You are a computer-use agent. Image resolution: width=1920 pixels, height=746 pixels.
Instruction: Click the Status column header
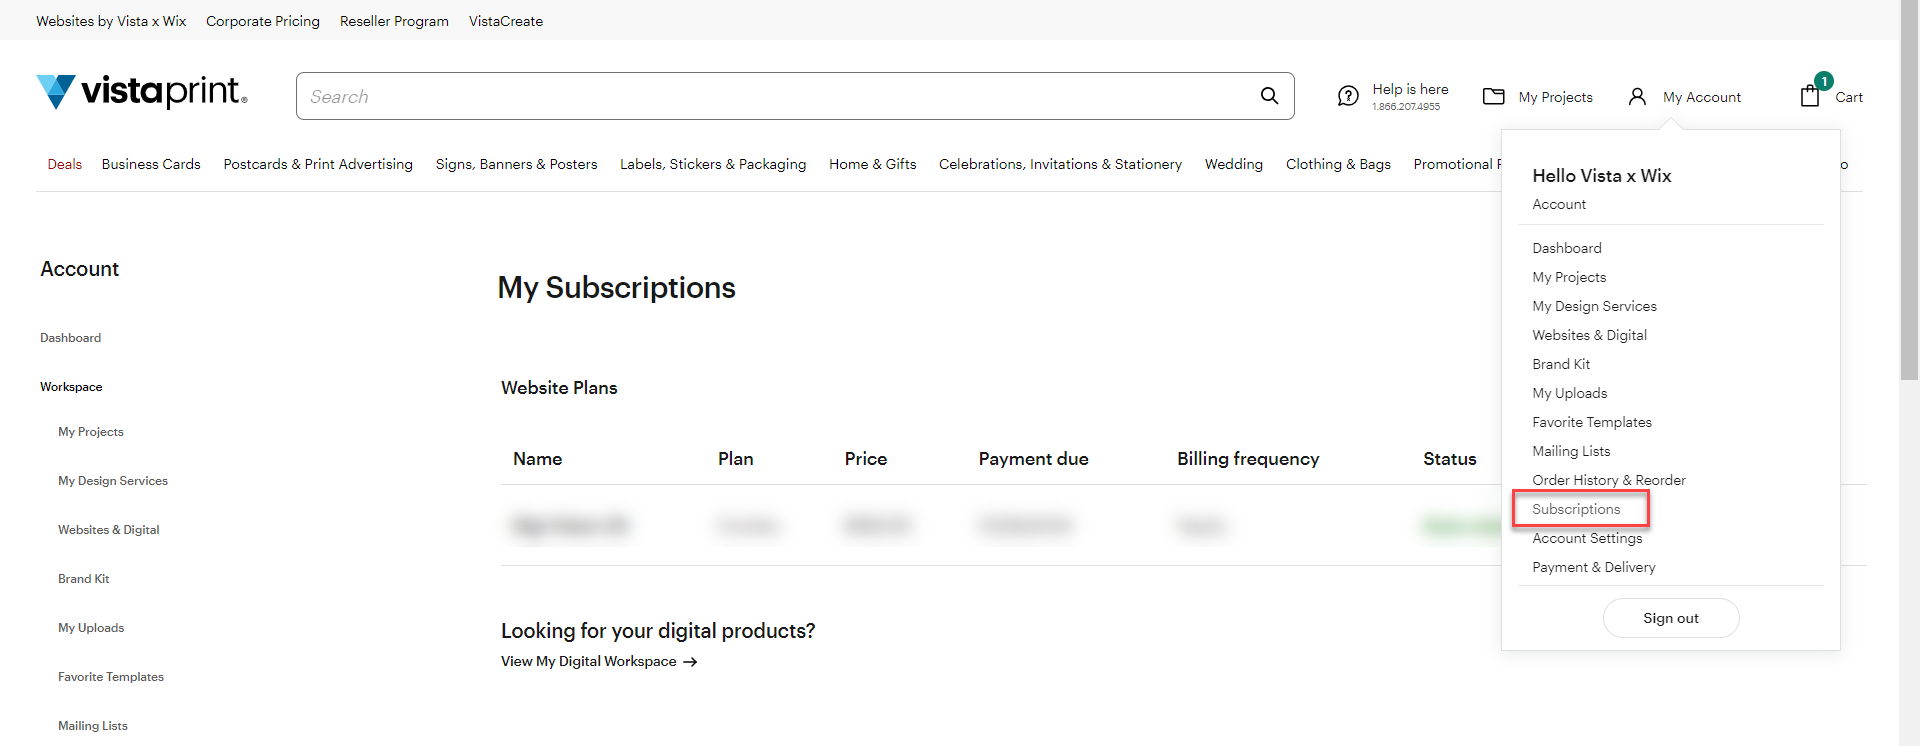tap(1449, 459)
